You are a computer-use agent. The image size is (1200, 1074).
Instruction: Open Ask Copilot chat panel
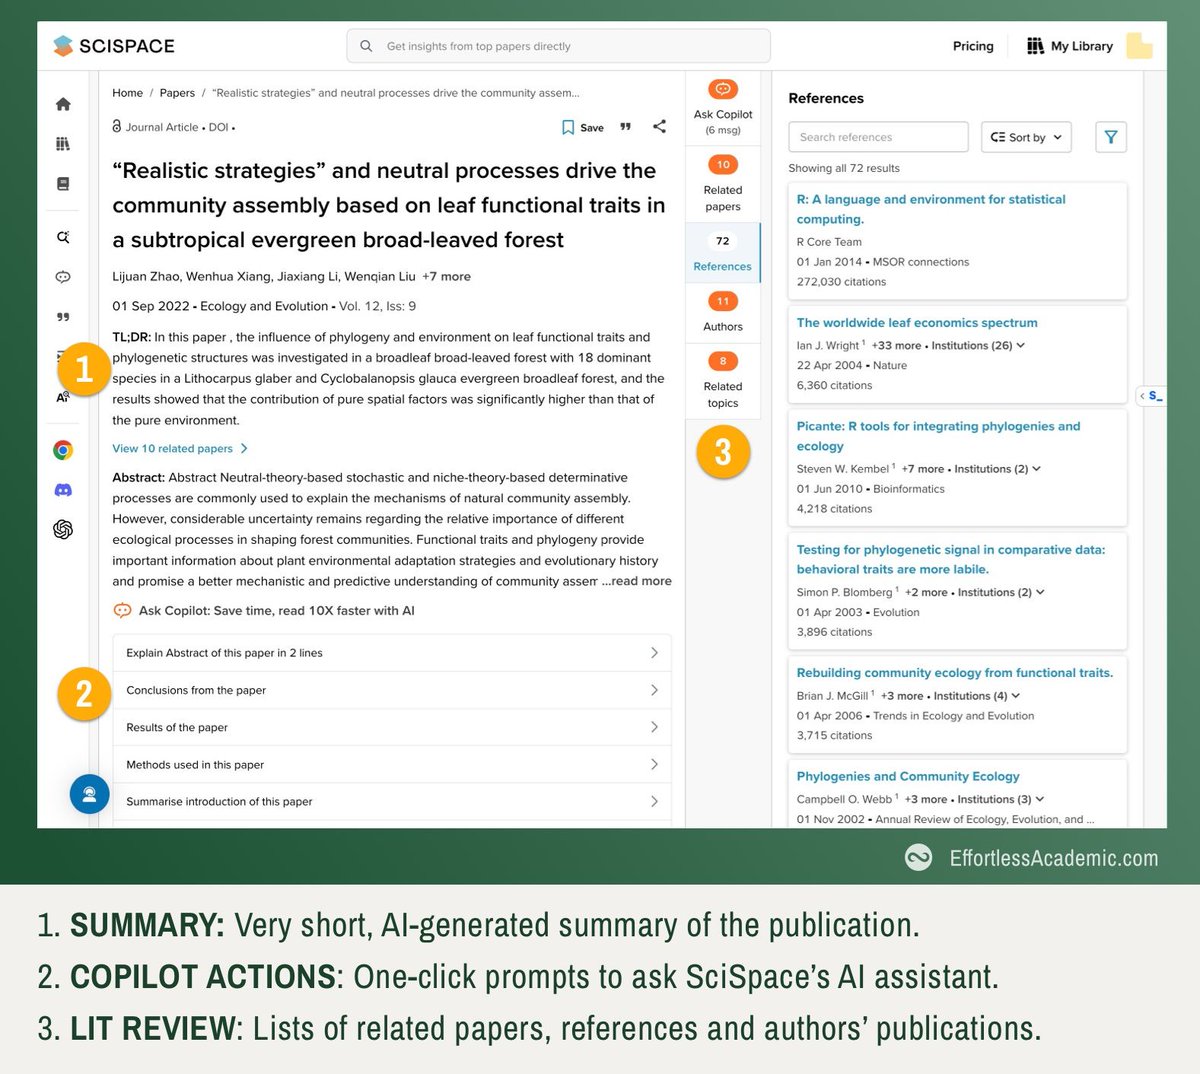pos(723,108)
